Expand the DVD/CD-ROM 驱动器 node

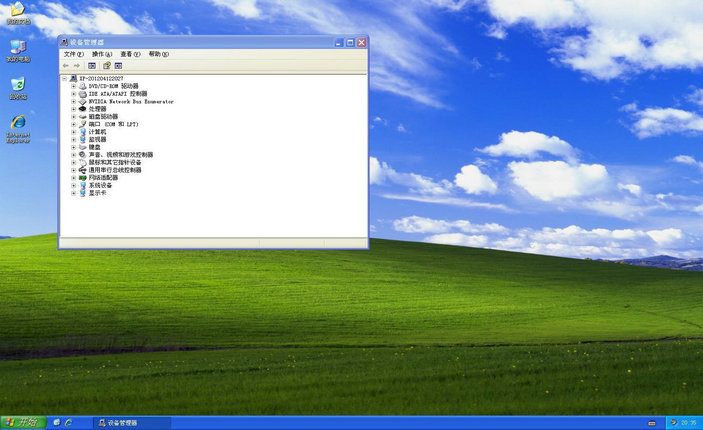point(73,86)
